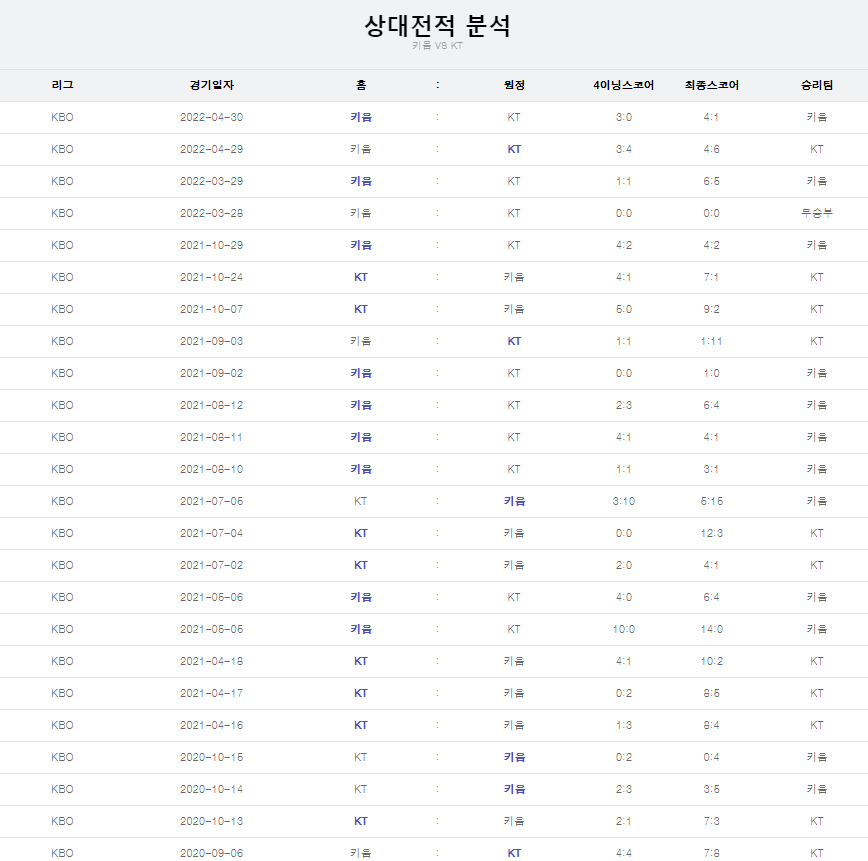Click home team KT in 2021-10-24 row
This screenshot has height=861, width=868.
pos(361,277)
